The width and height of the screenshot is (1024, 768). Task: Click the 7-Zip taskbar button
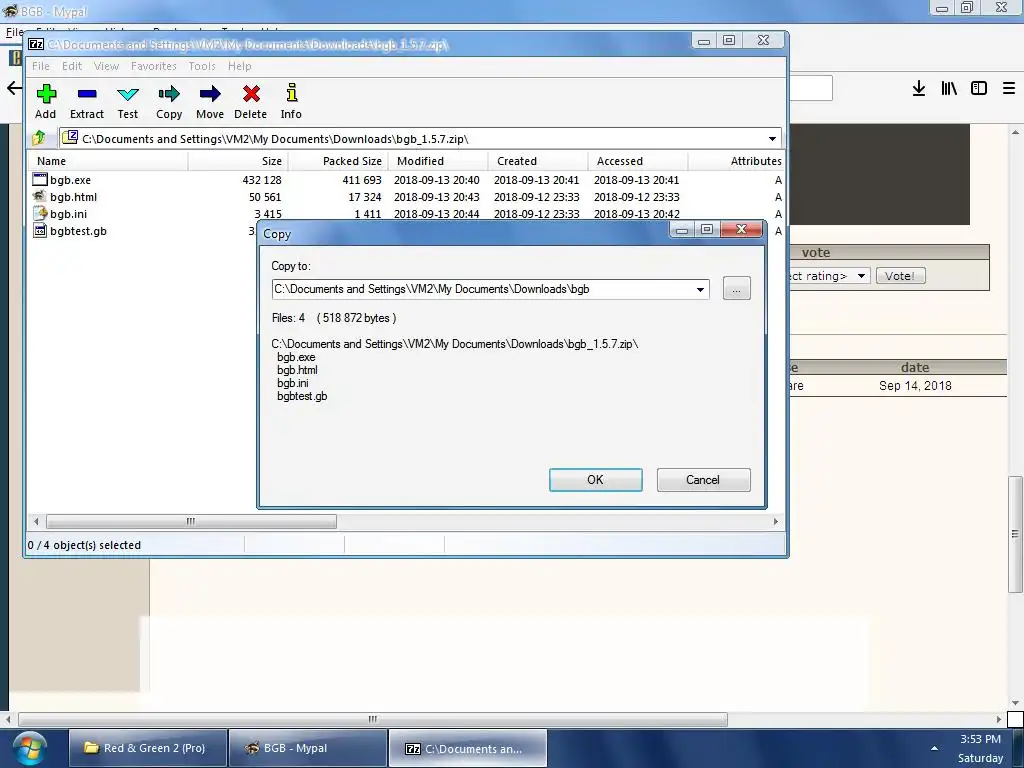pos(468,748)
